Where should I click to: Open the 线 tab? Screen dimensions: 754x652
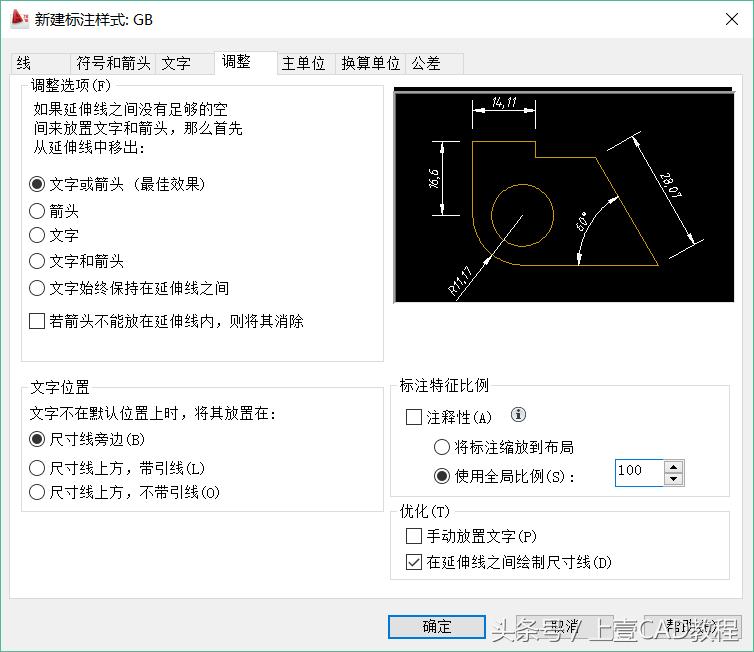[40, 63]
